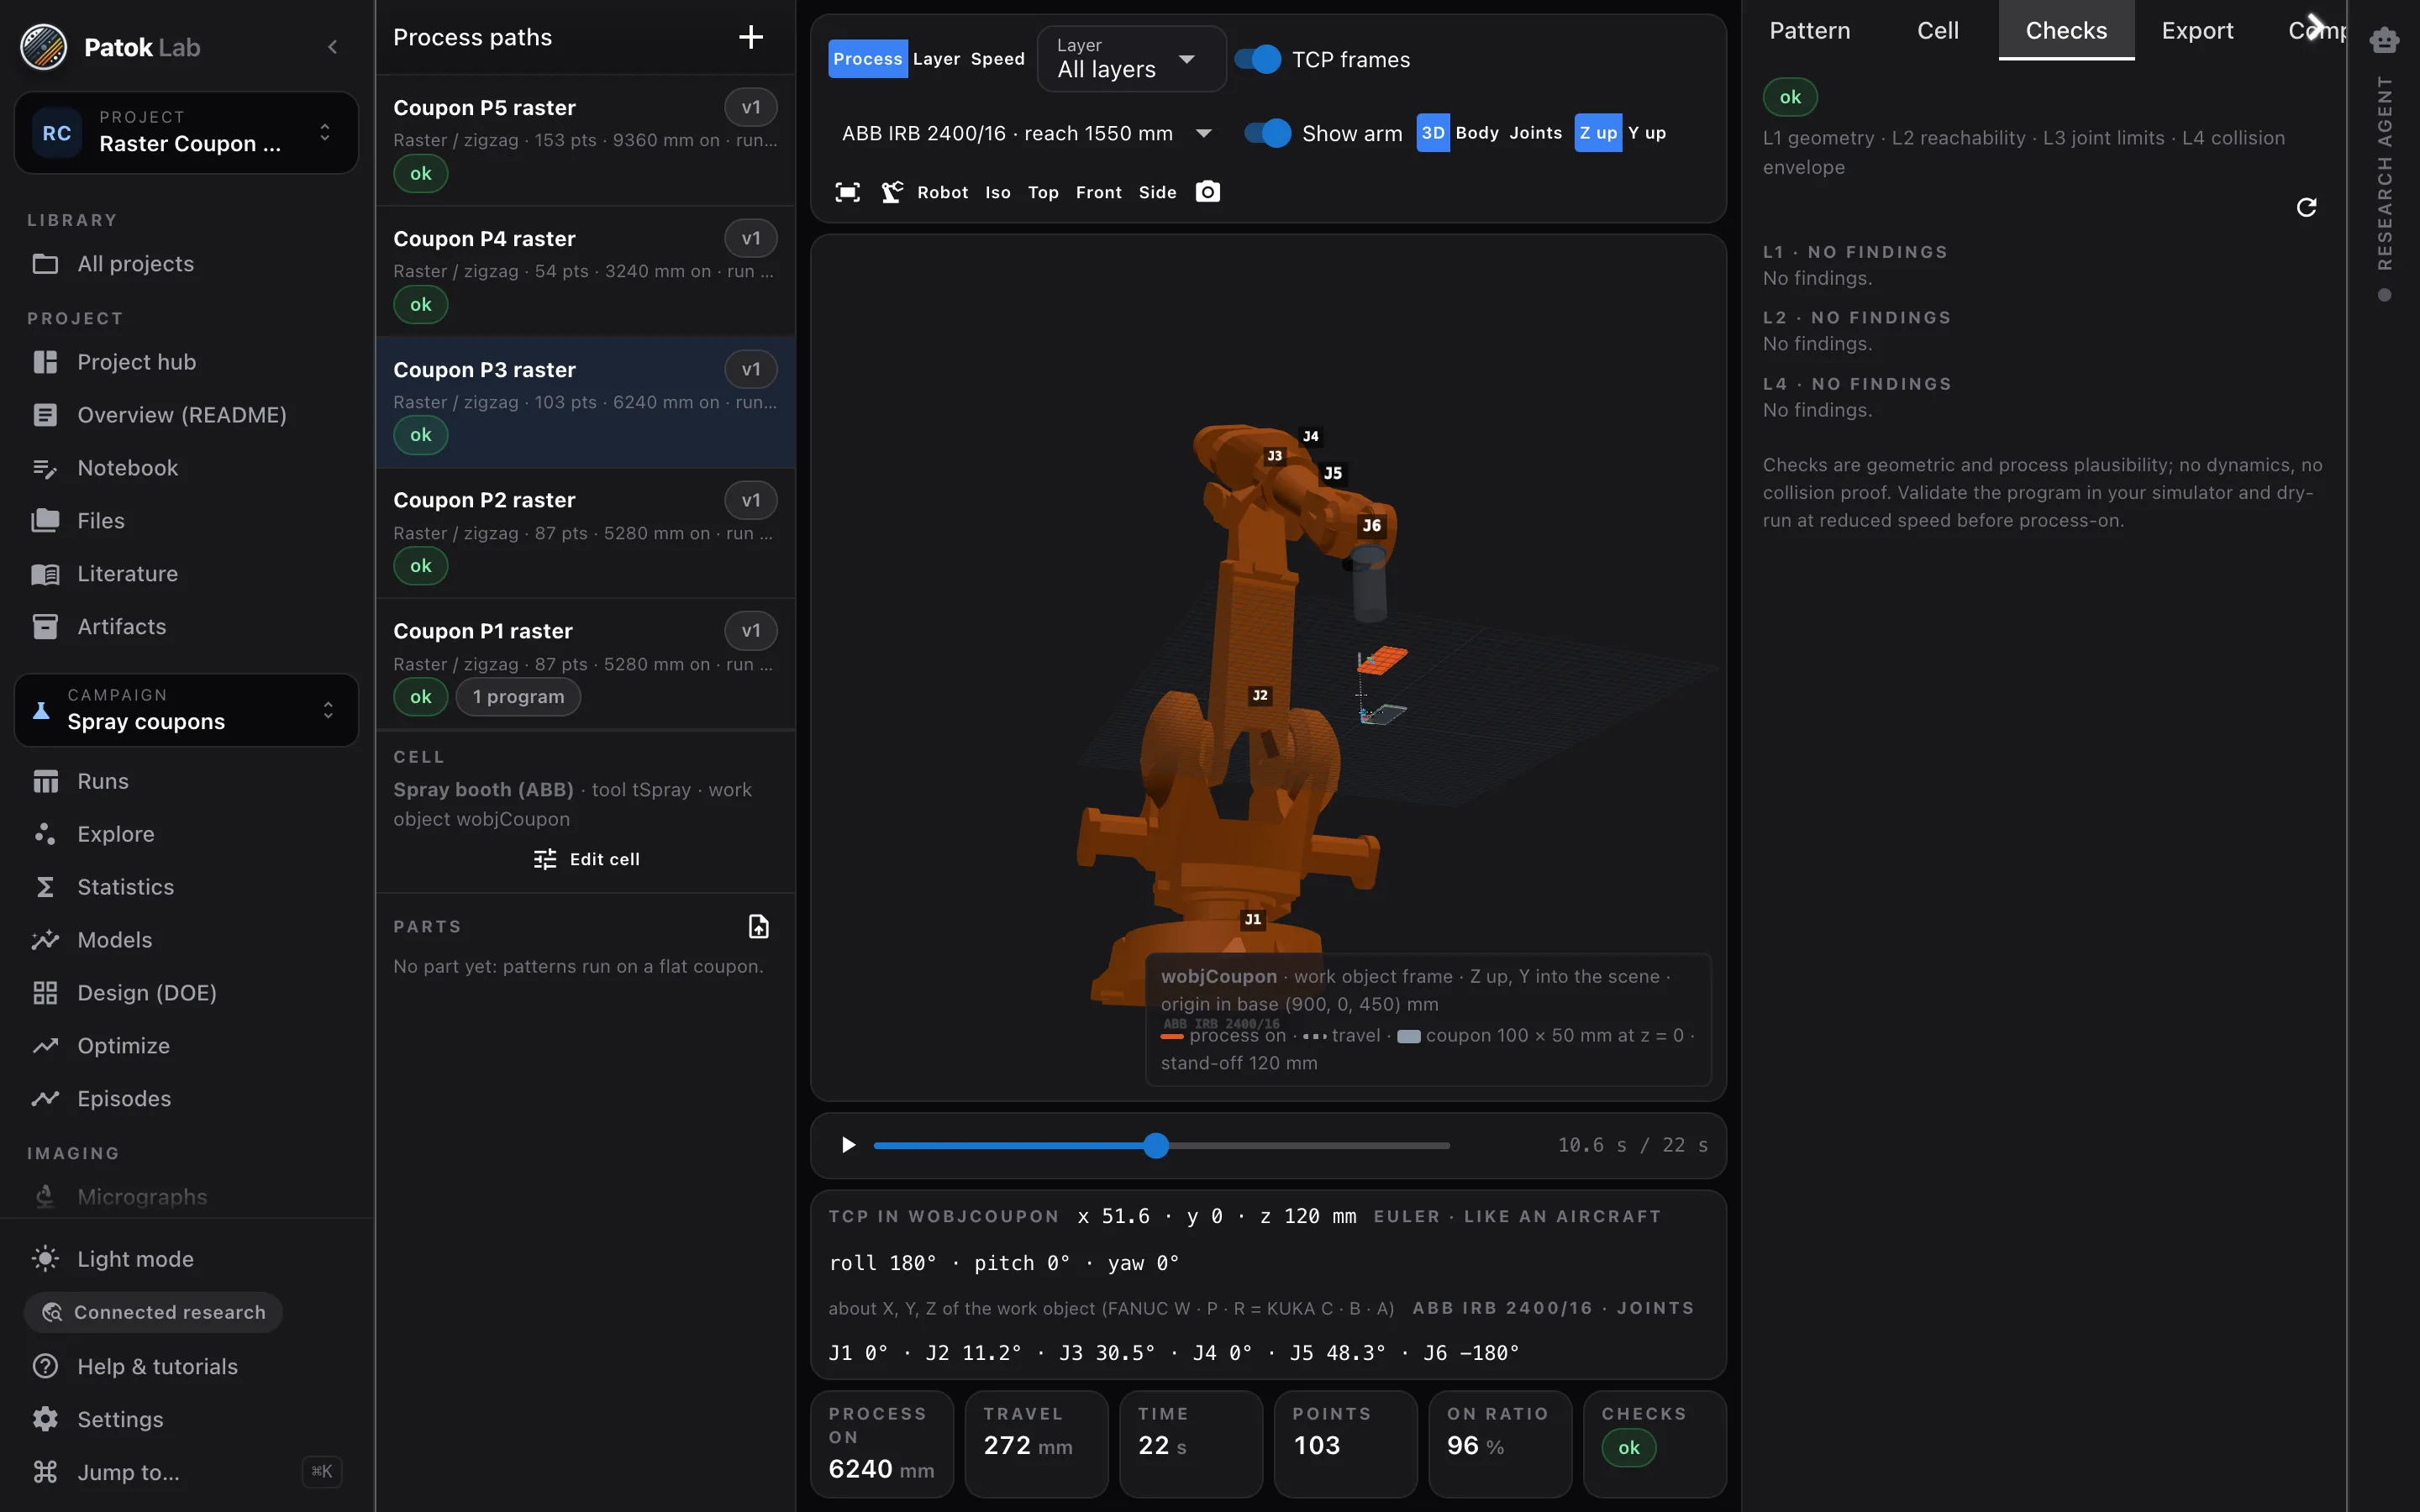Add a new process path with plus icon
The height and width of the screenshot is (1512, 2420).
pyautogui.click(x=750, y=37)
